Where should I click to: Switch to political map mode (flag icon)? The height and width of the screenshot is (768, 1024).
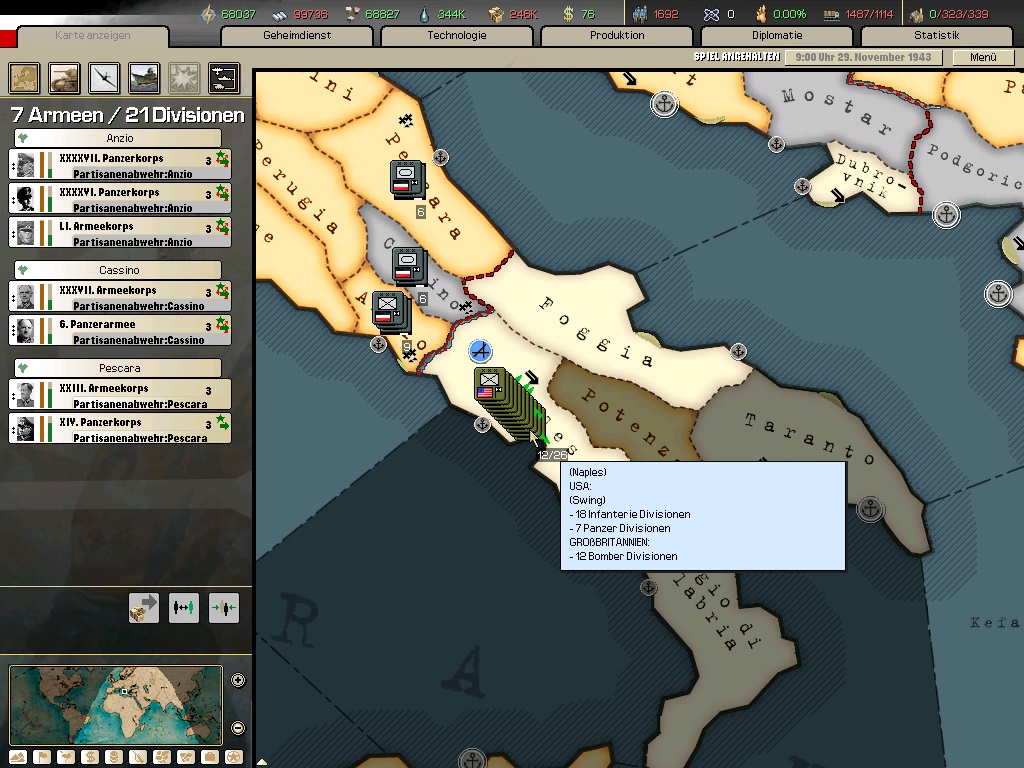click(x=42, y=757)
